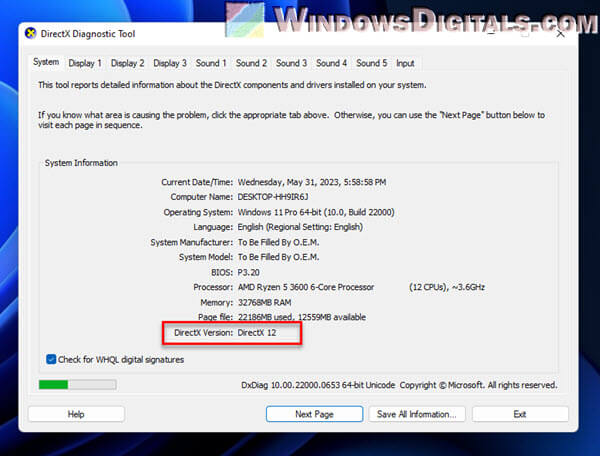Click the Next Page button

(x=315, y=414)
